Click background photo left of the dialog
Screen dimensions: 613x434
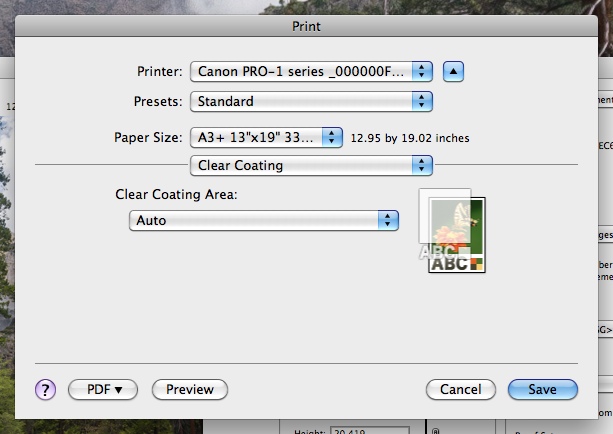(8, 250)
